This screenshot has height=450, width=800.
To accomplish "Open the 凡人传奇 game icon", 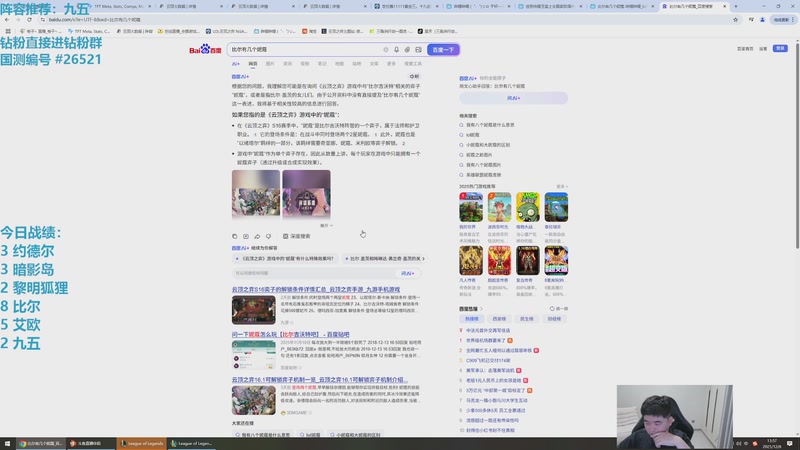I will point(470,261).
